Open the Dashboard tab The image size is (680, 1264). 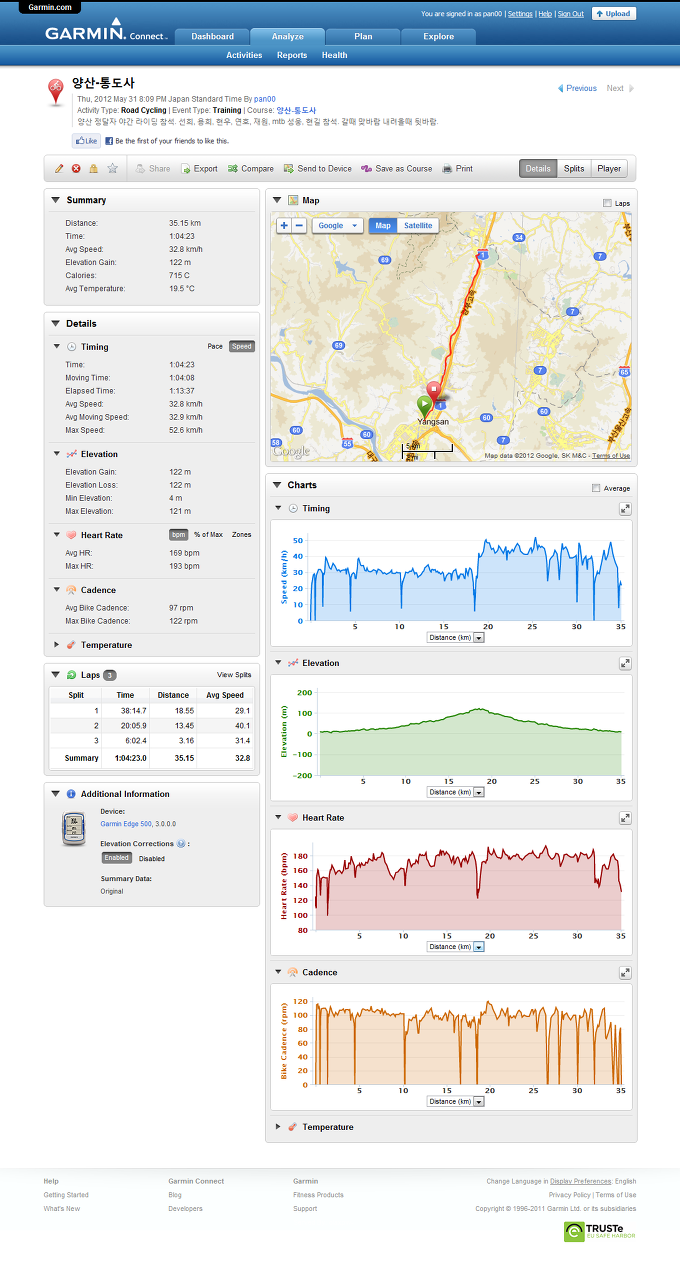tap(212, 37)
